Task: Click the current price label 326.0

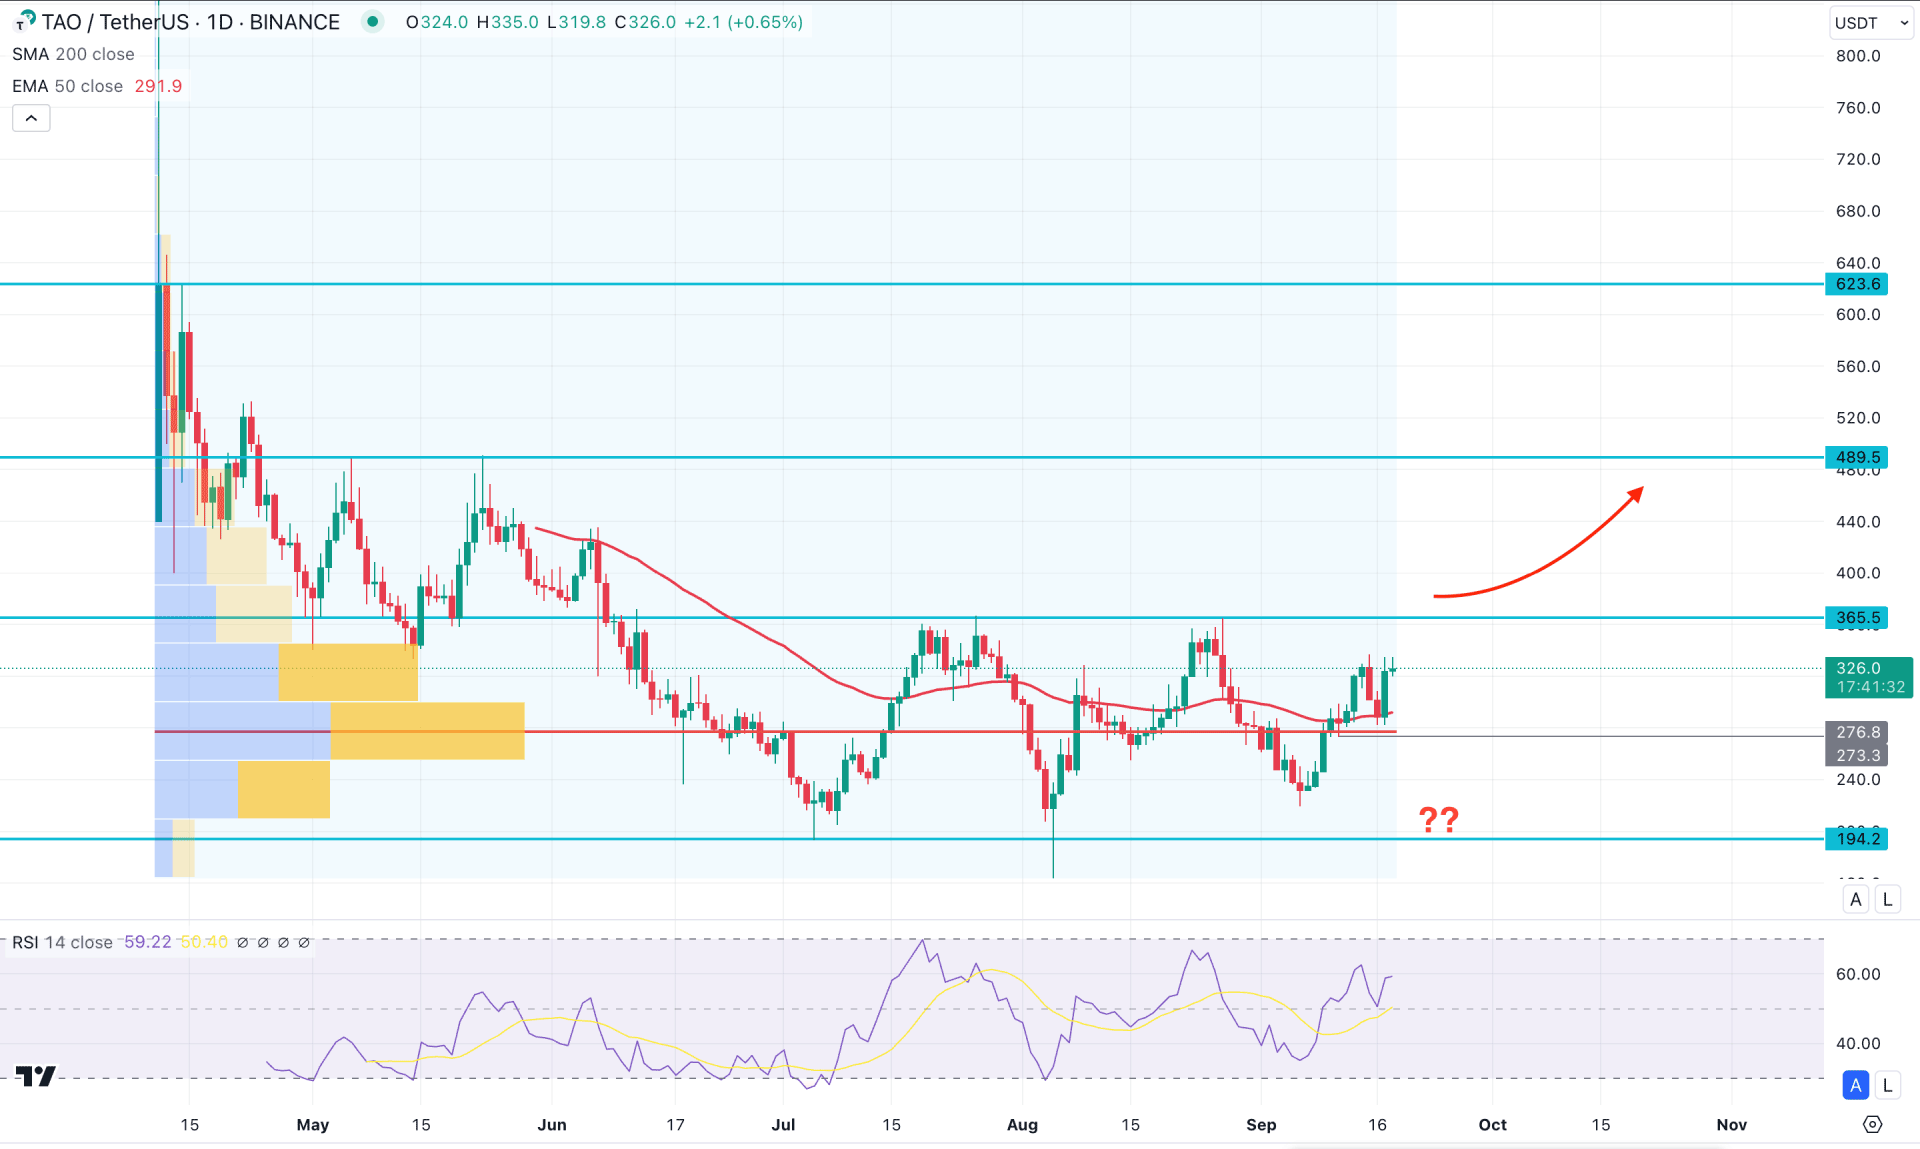Action: coord(1868,677)
